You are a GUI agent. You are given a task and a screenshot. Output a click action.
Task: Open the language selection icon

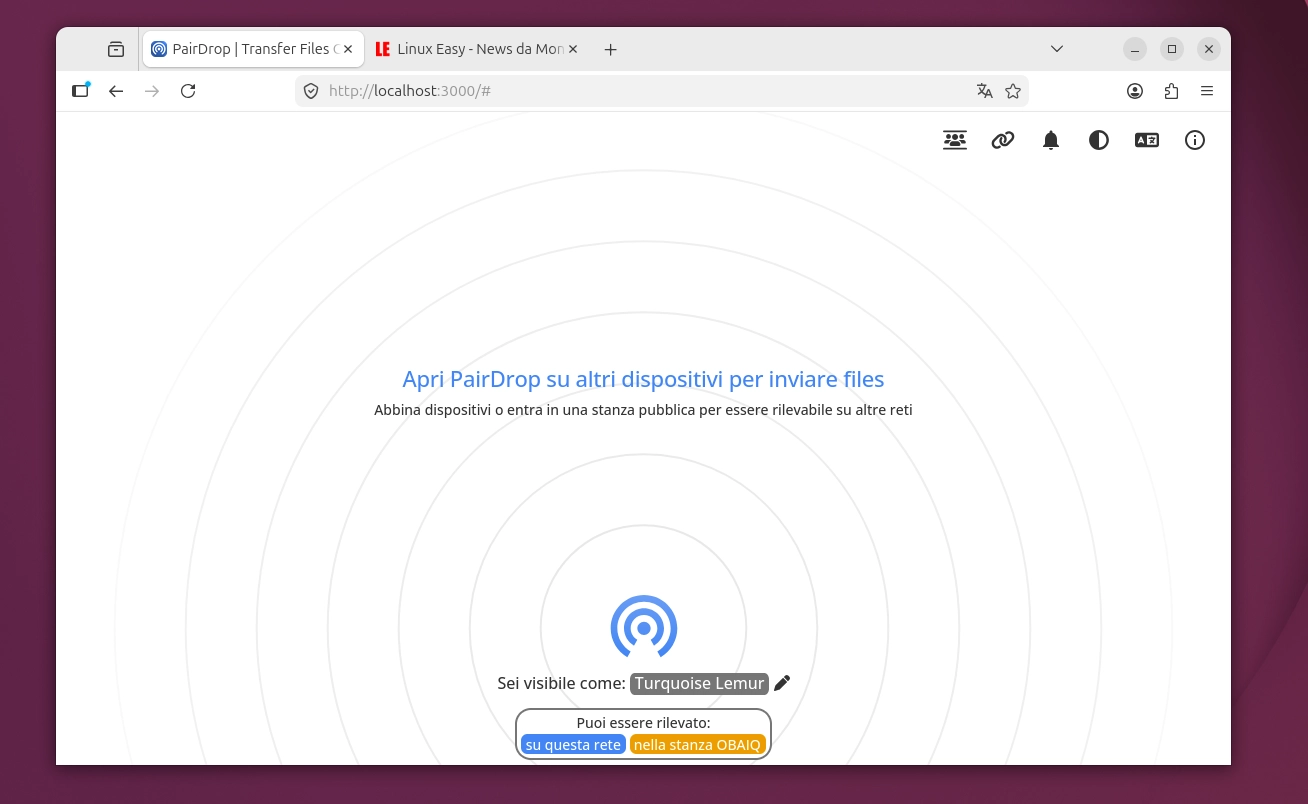tap(1147, 141)
